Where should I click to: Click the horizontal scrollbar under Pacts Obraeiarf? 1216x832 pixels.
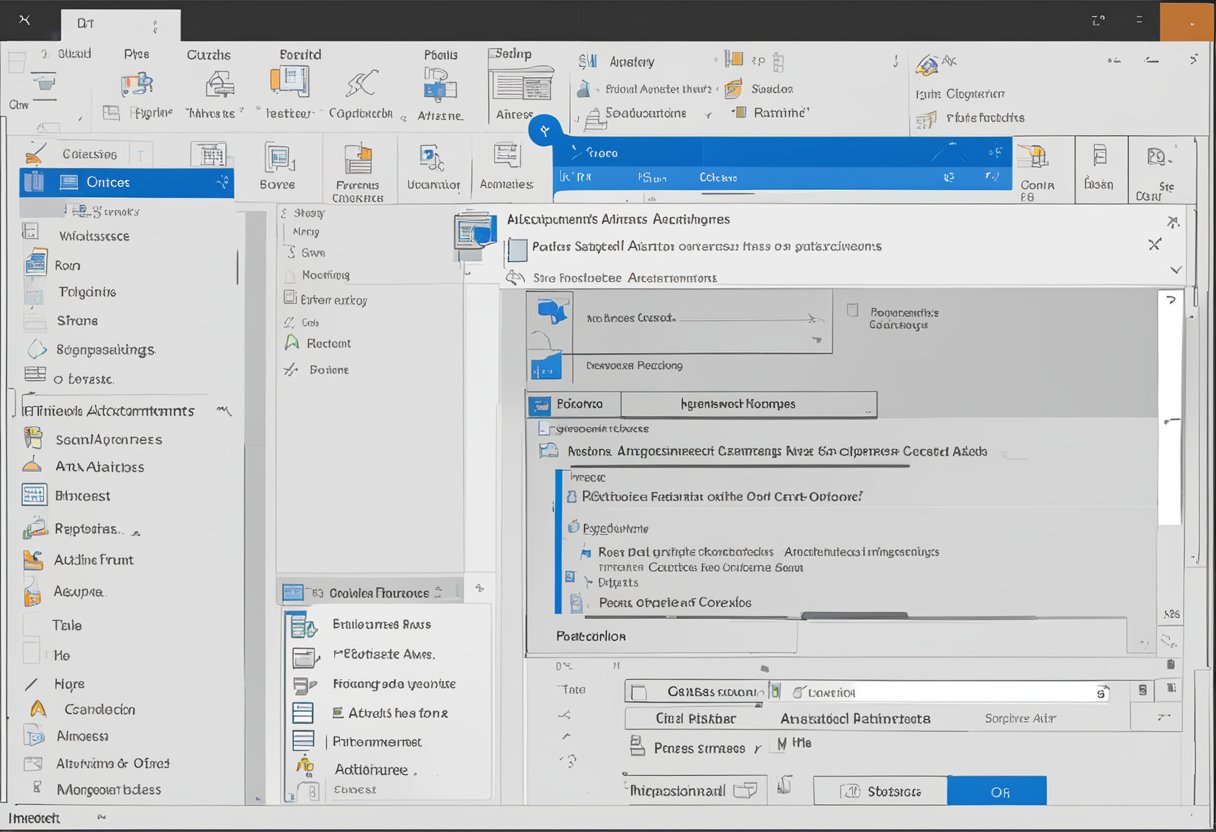pyautogui.click(x=853, y=614)
